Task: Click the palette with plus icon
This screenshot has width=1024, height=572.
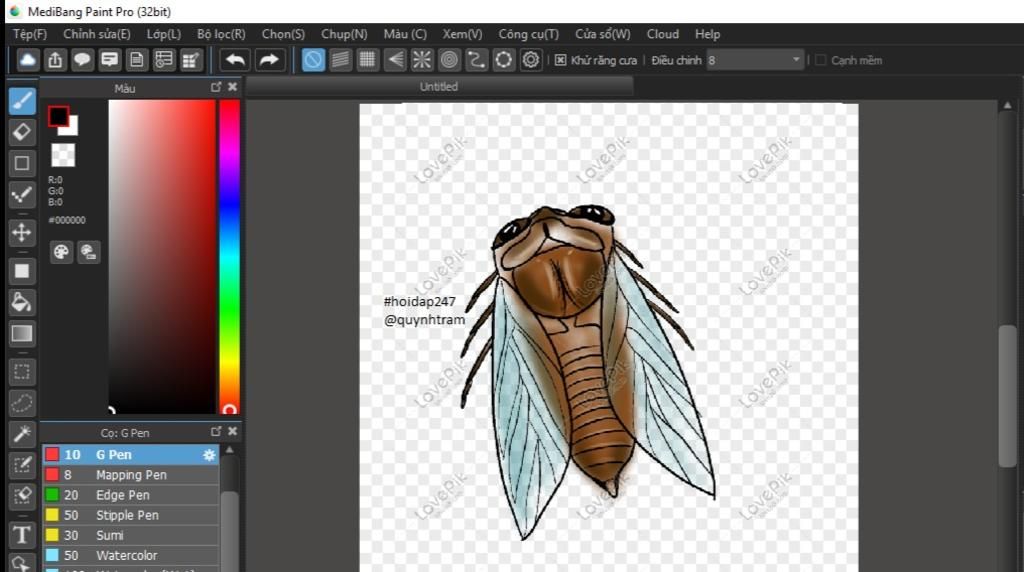Action: pyautogui.click(x=89, y=252)
